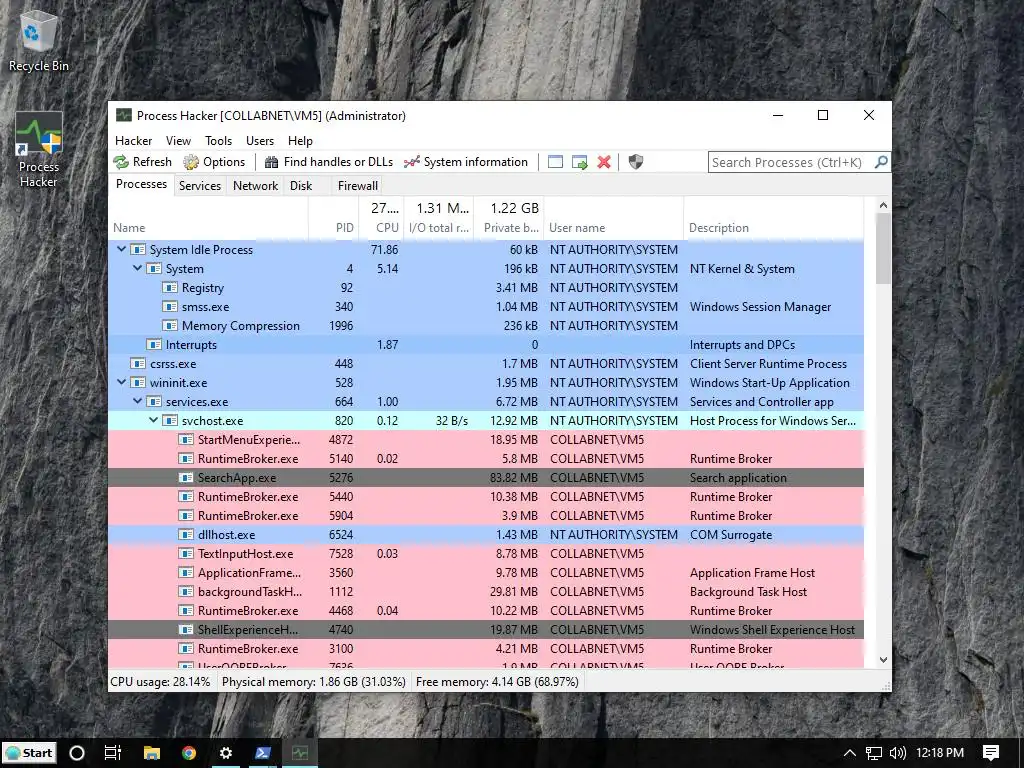
Task: Open System information graph icon
Action: (411, 162)
